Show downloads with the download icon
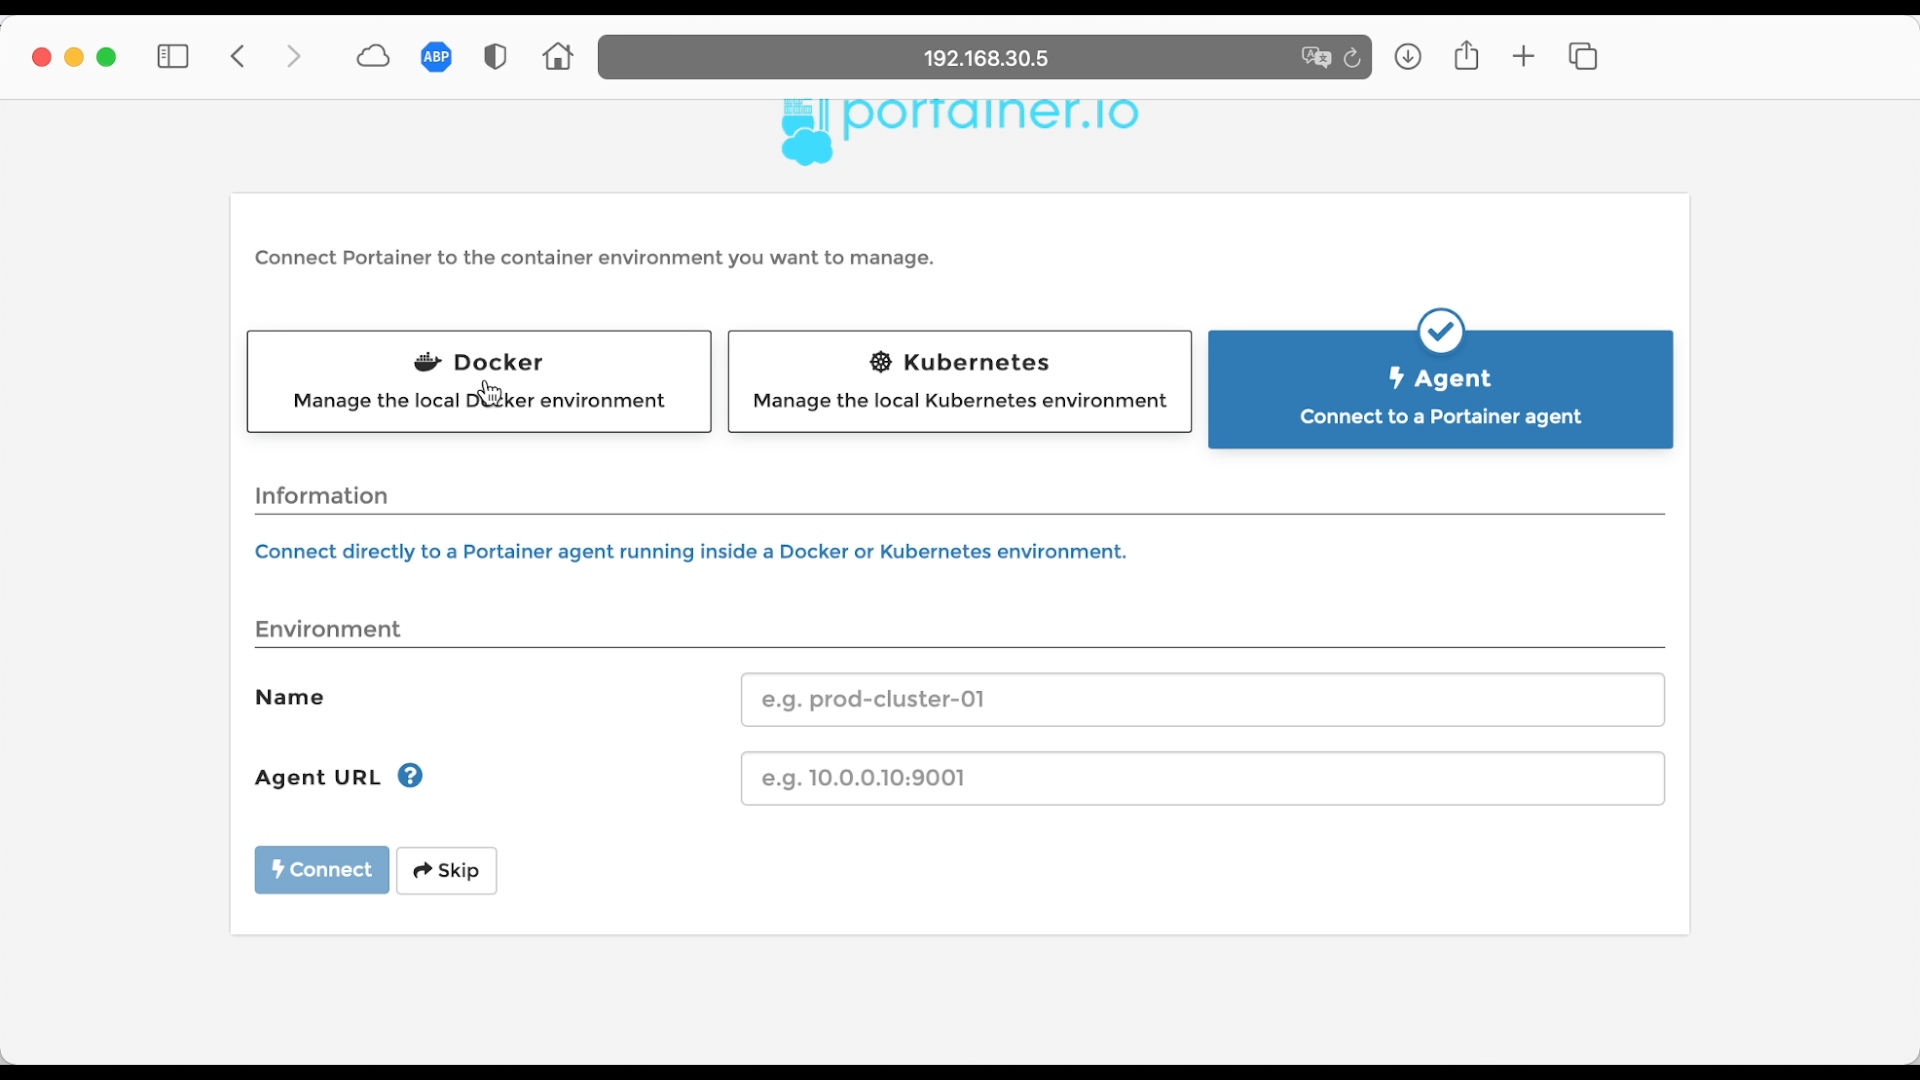The height and width of the screenshot is (1080, 1920). point(1408,57)
